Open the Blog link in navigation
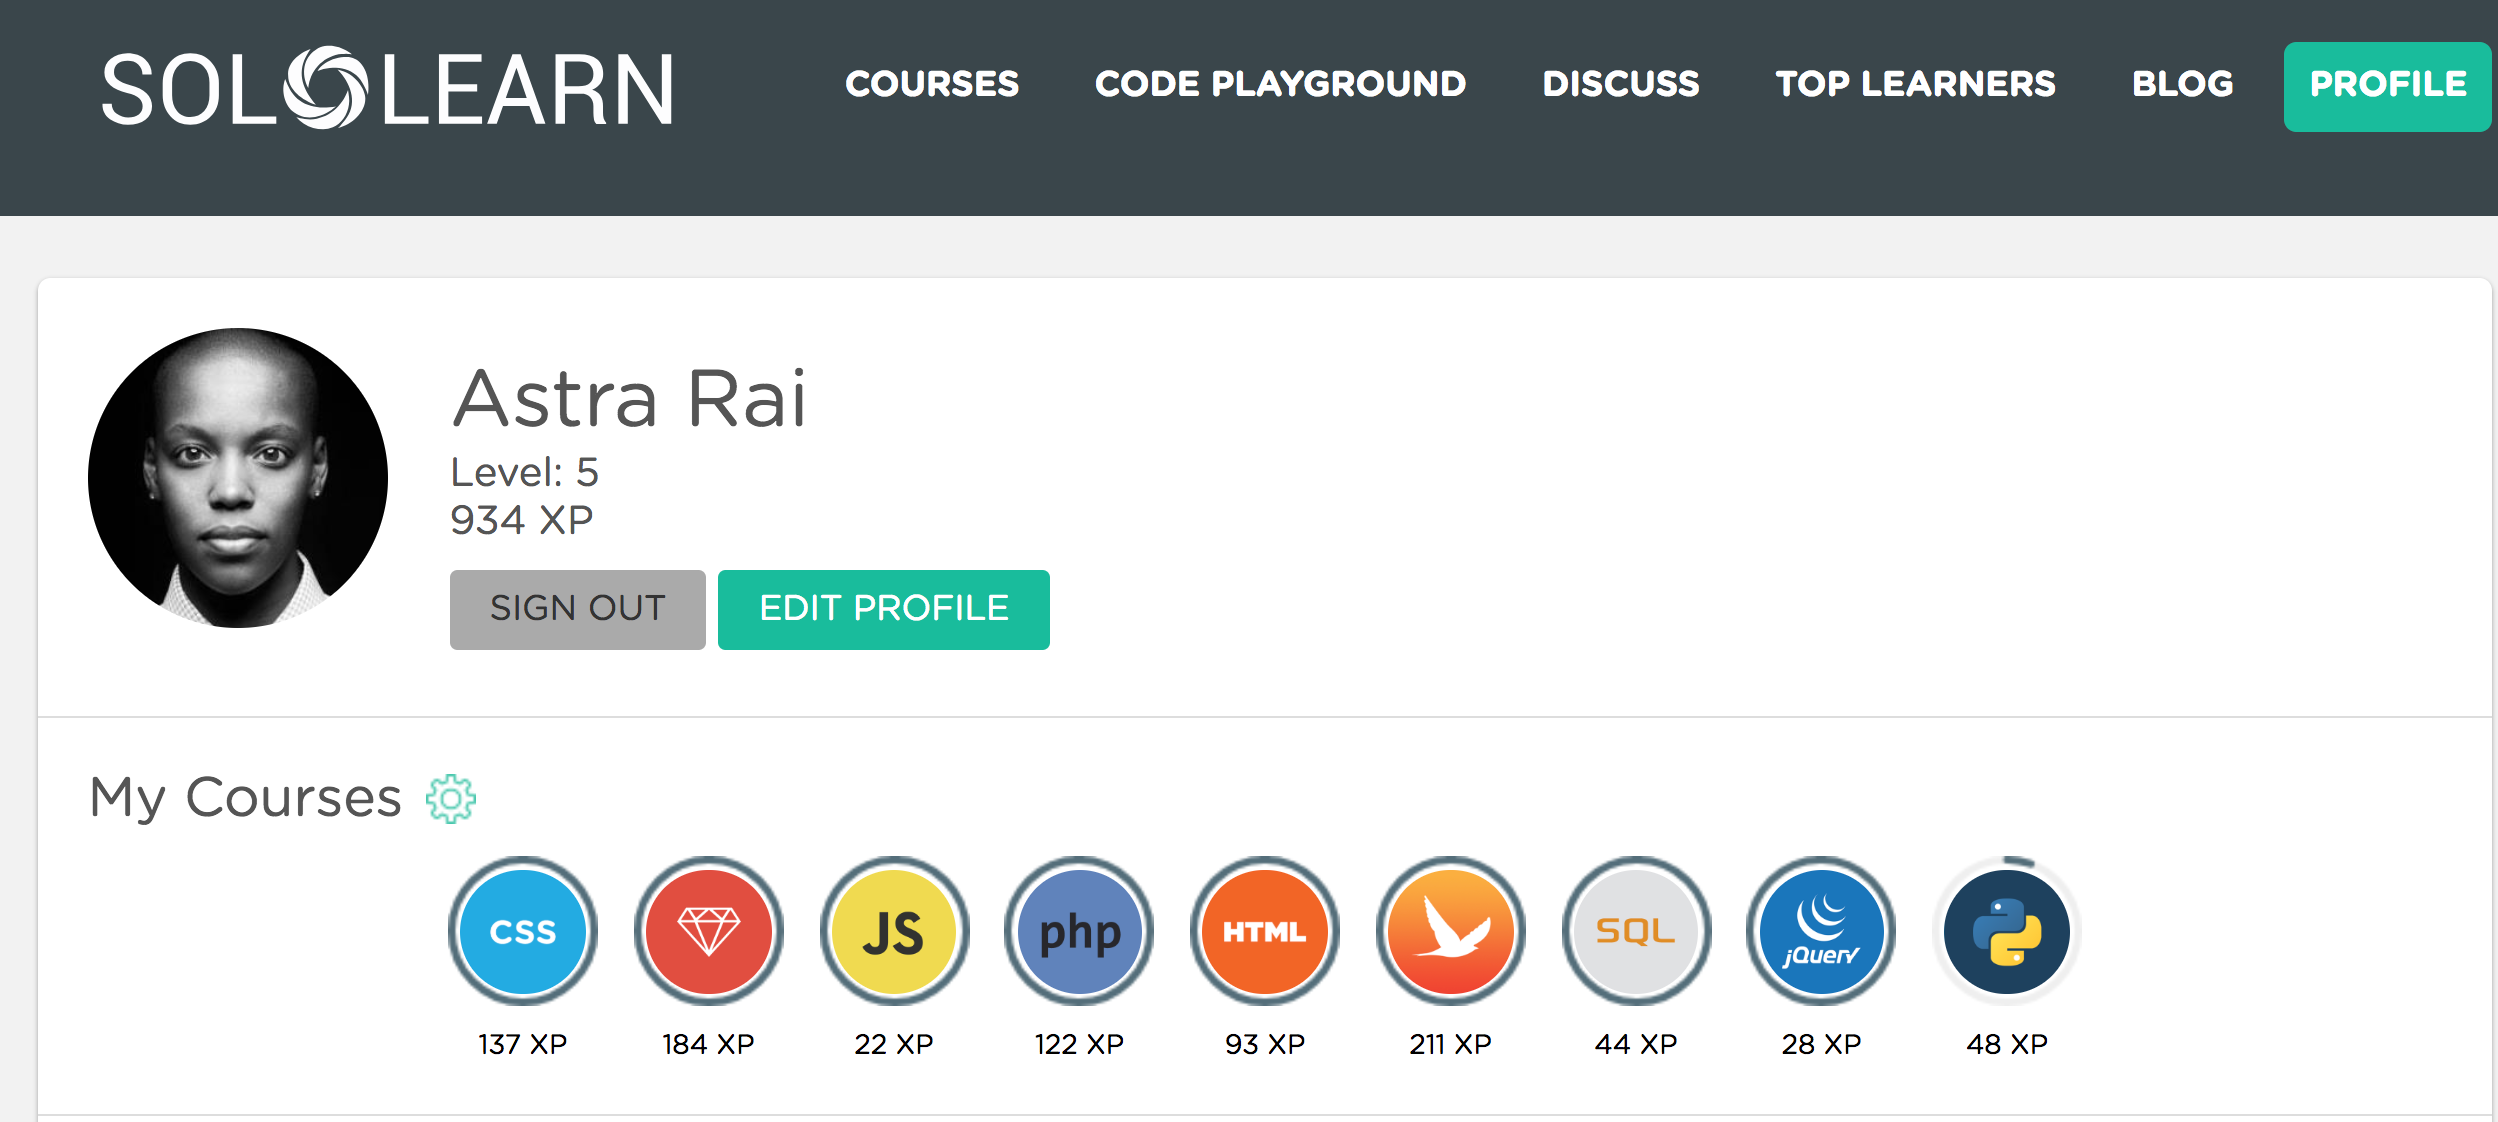The height and width of the screenshot is (1122, 2498). click(x=2182, y=84)
